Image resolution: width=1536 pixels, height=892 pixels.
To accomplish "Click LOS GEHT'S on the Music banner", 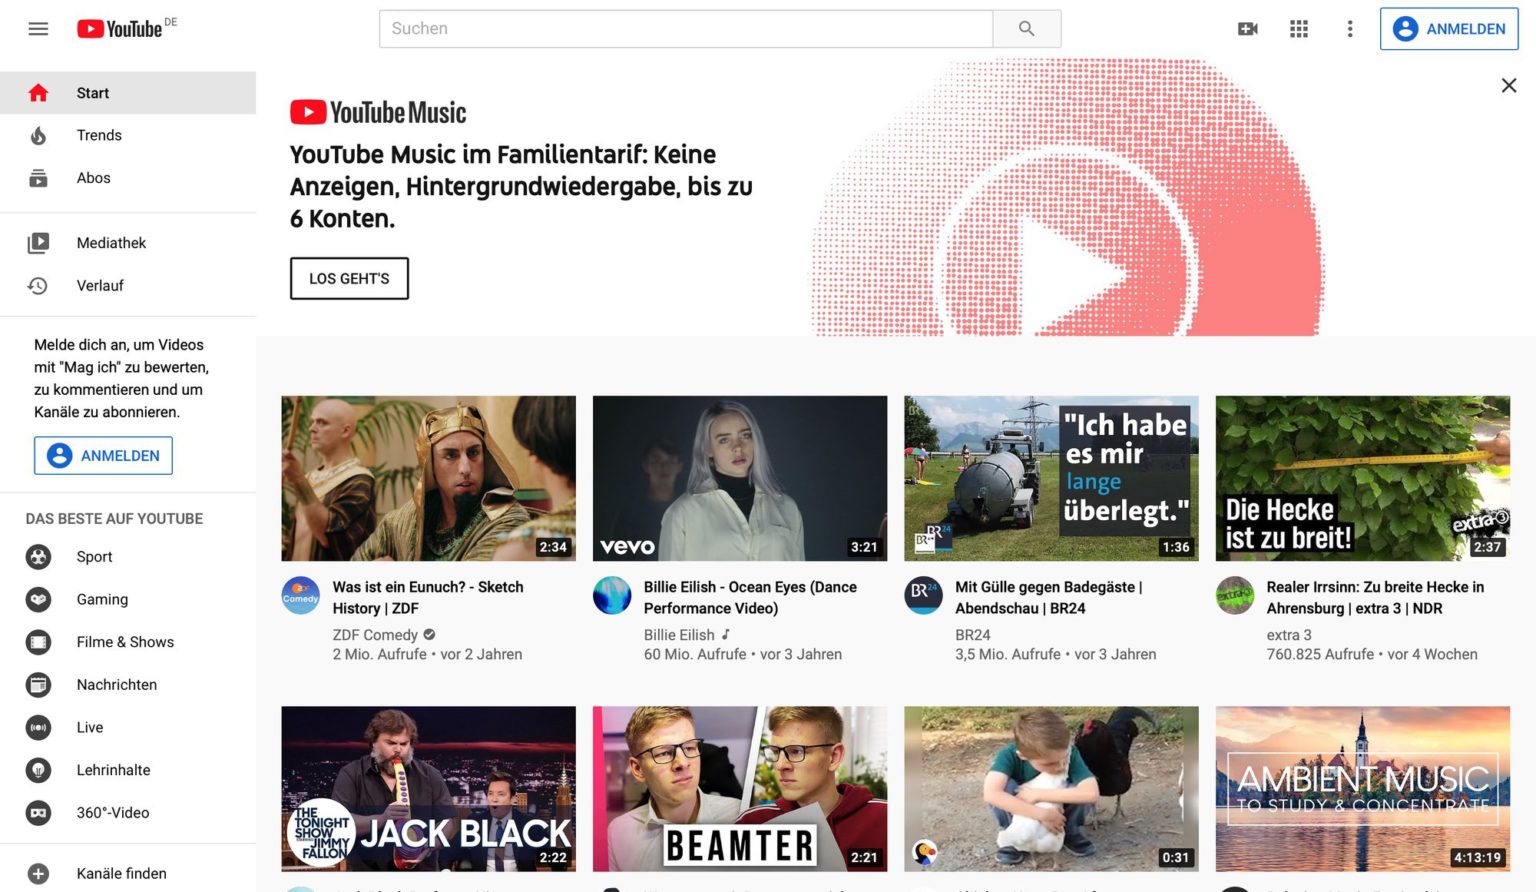I will [x=348, y=278].
